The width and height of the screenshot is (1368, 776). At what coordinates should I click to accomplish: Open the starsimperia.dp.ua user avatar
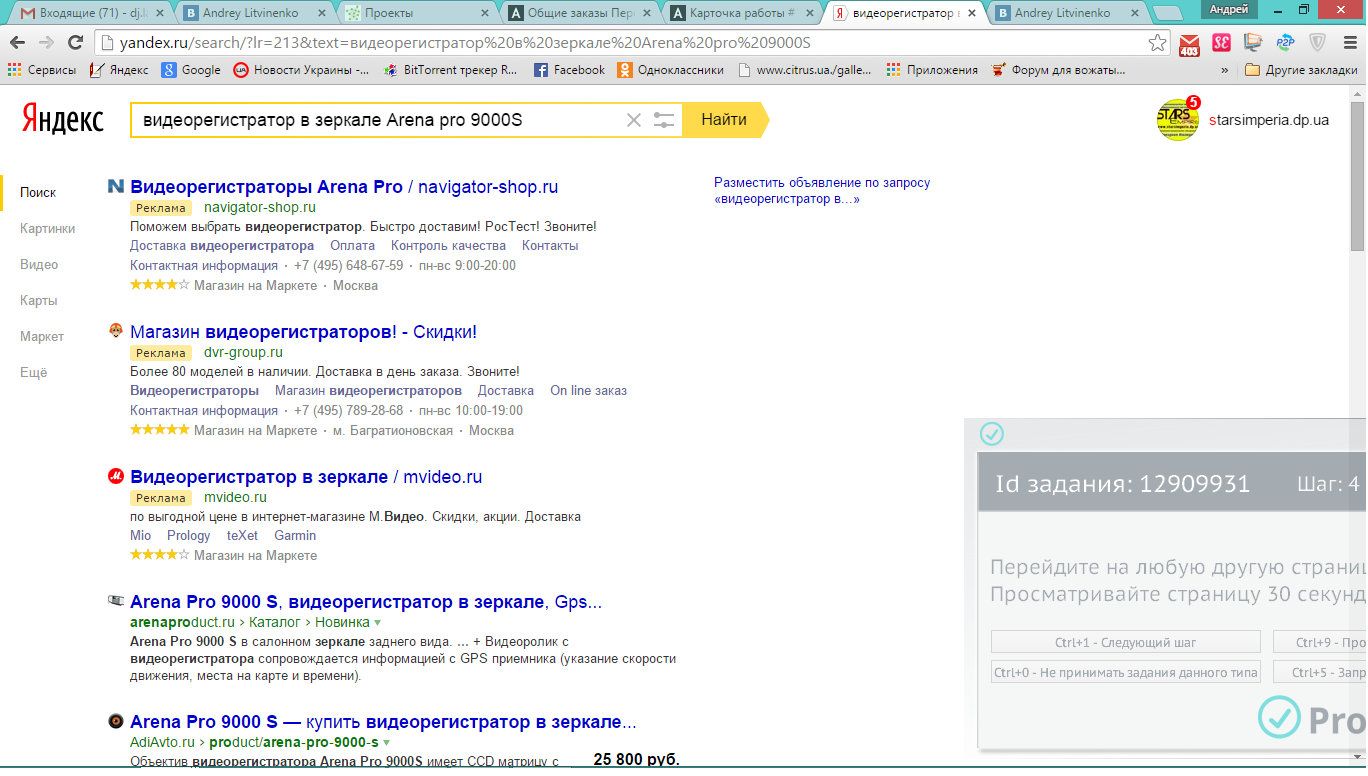coord(1177,120)
